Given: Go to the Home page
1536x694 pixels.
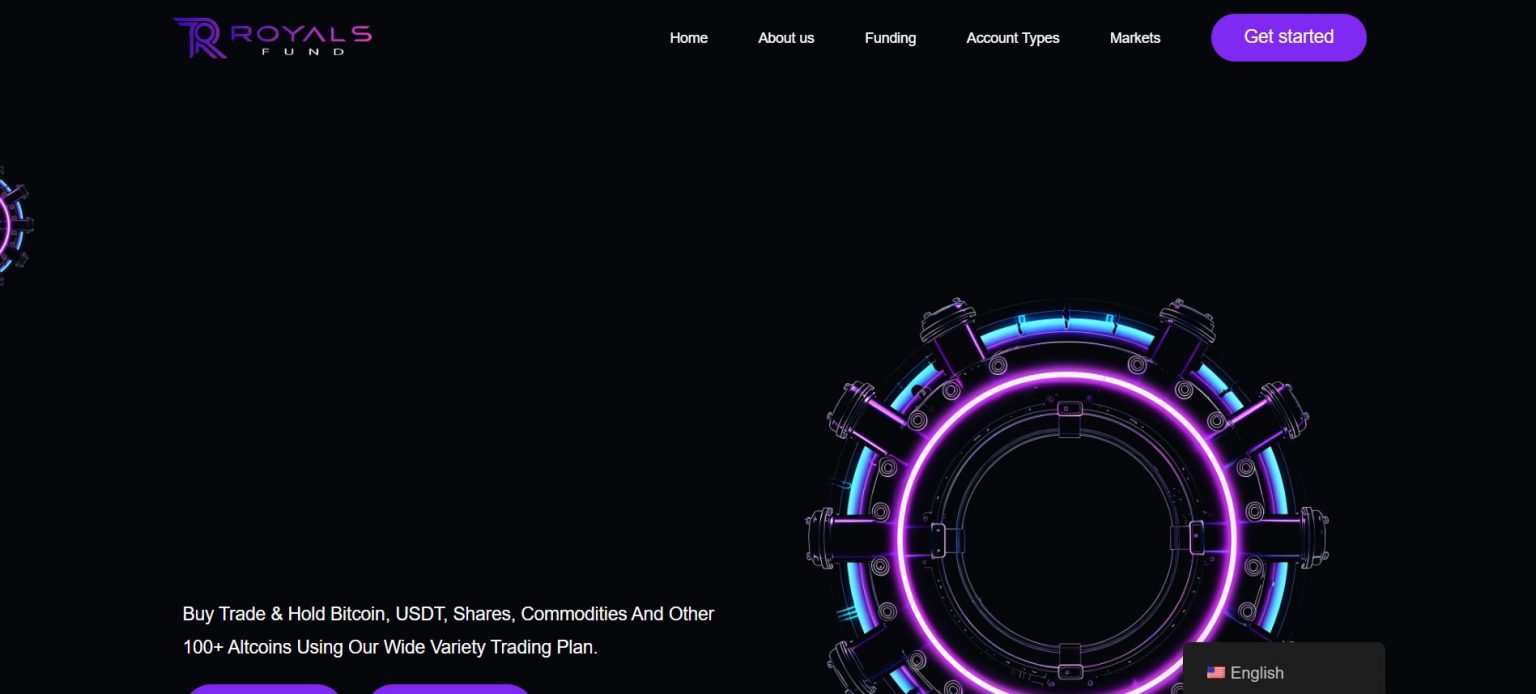Looking at the screenshot, I should [688, 38].
